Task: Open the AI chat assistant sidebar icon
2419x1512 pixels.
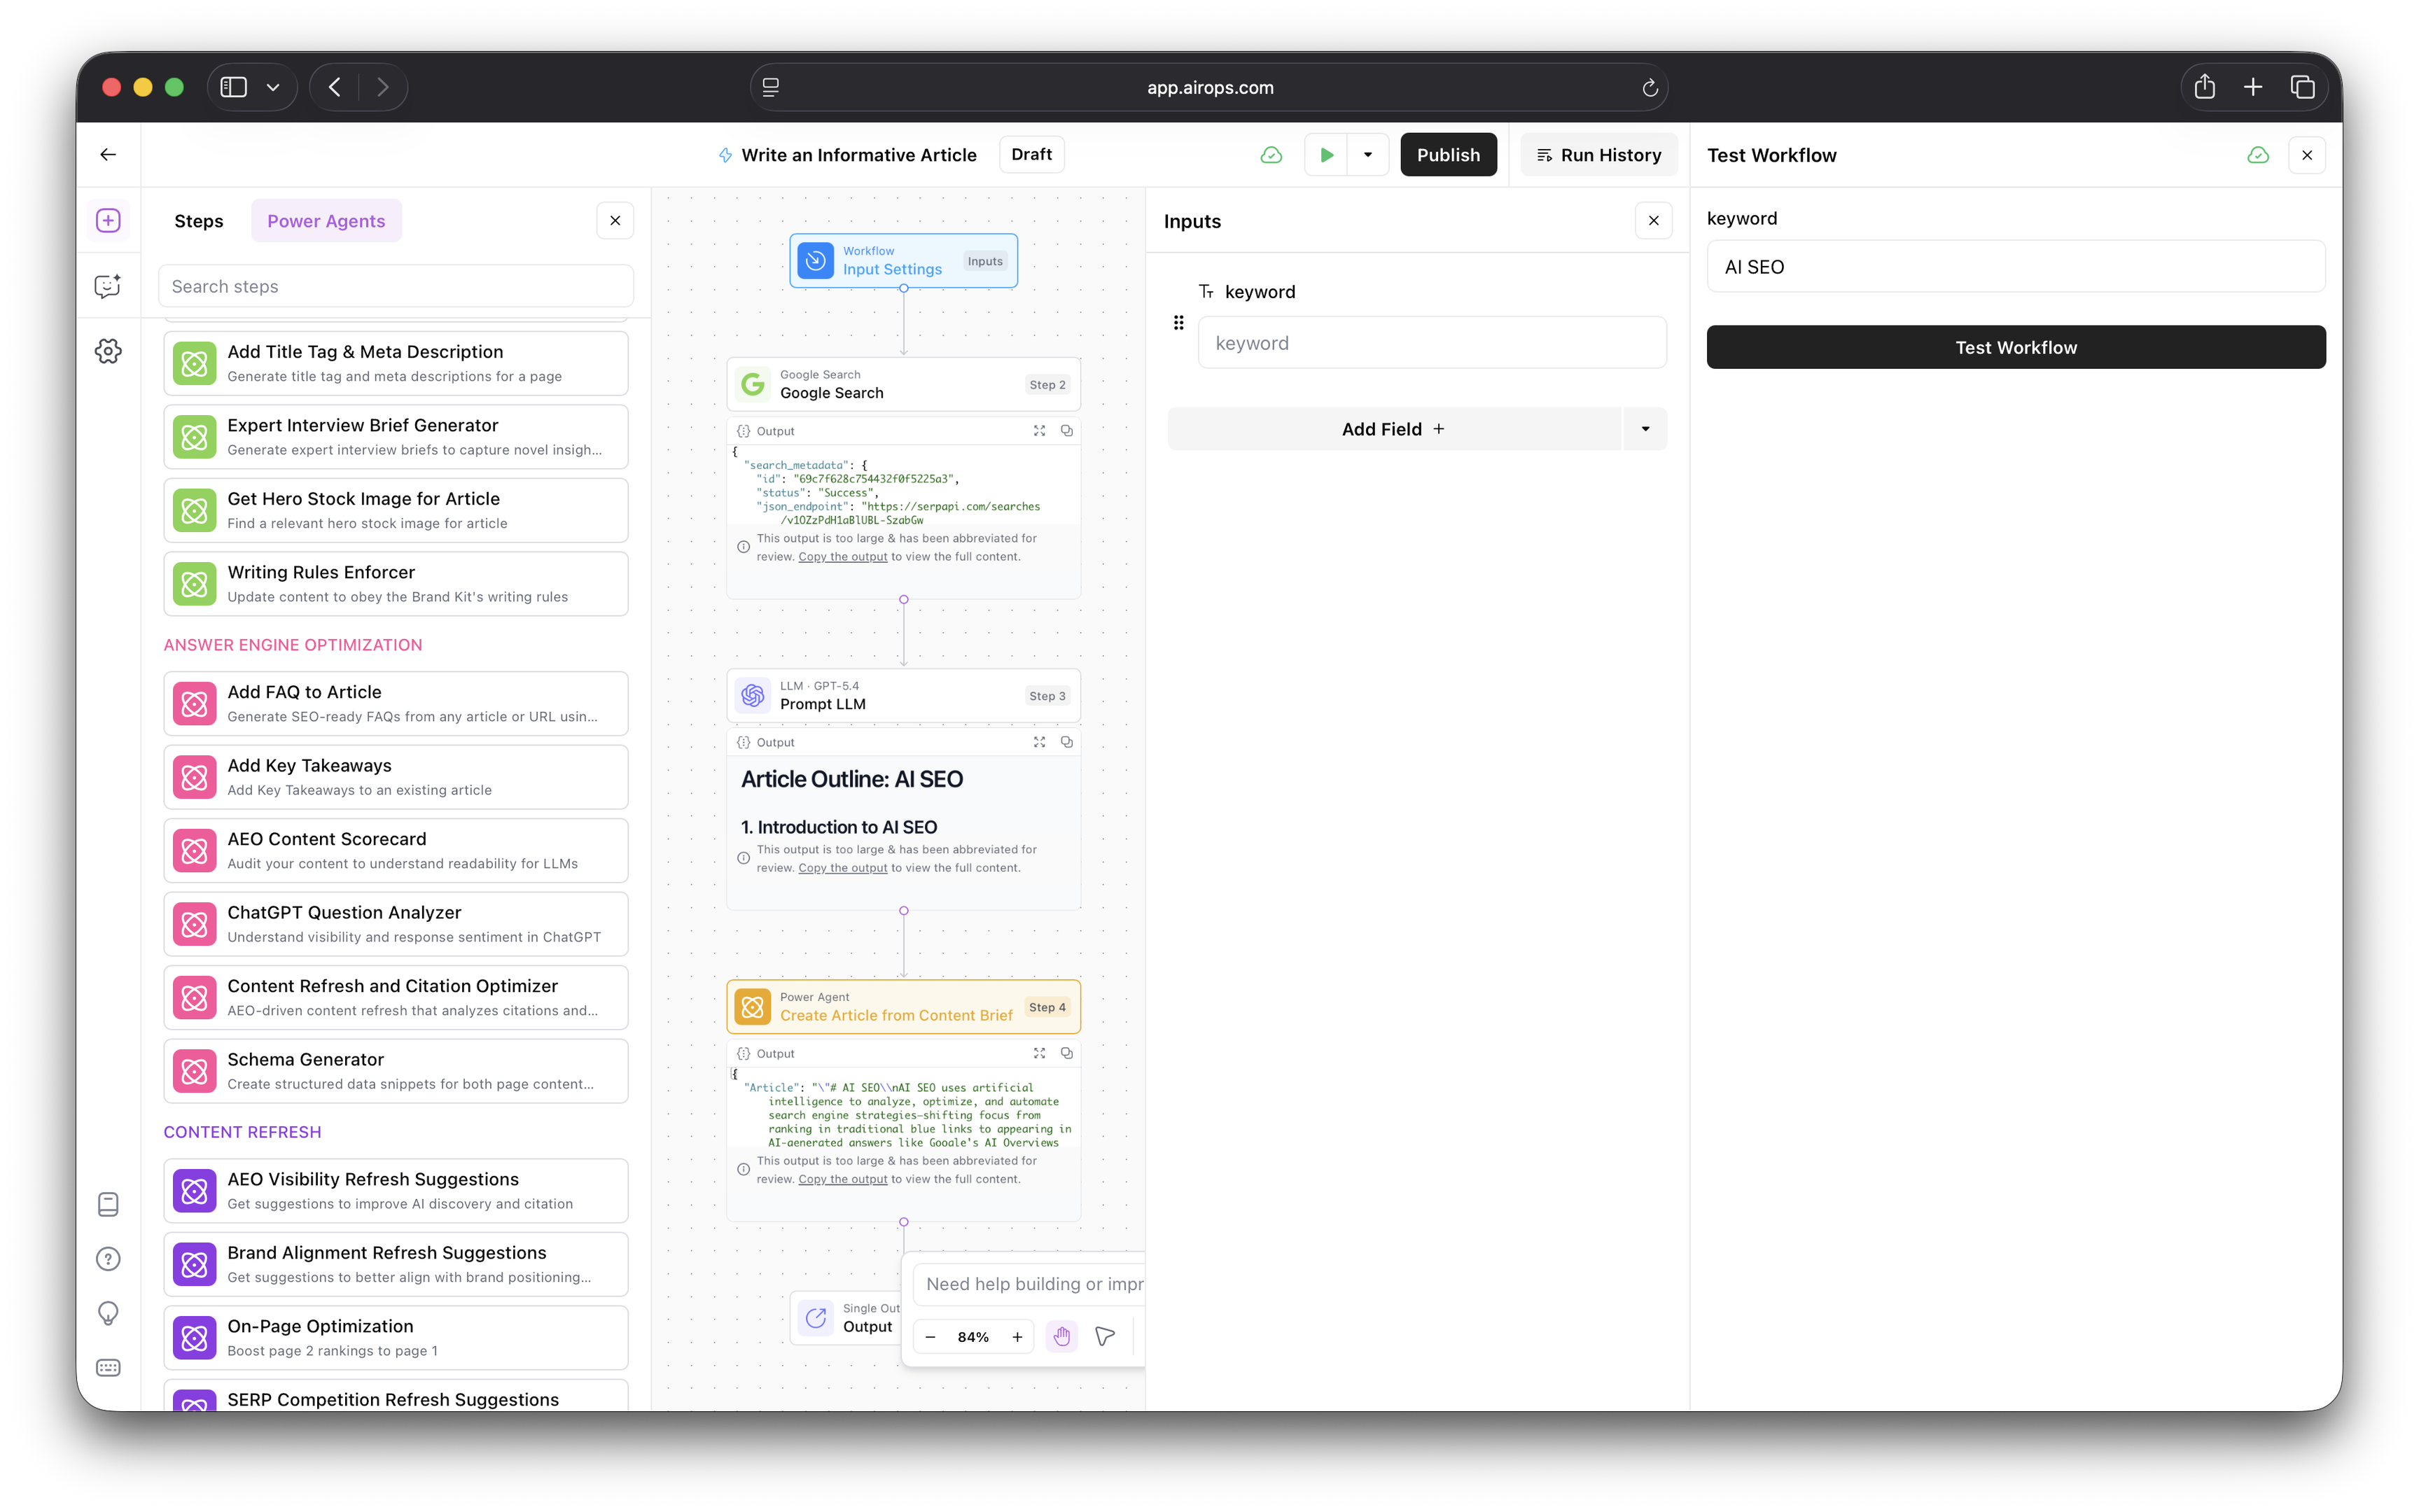Action: (108, 286)
